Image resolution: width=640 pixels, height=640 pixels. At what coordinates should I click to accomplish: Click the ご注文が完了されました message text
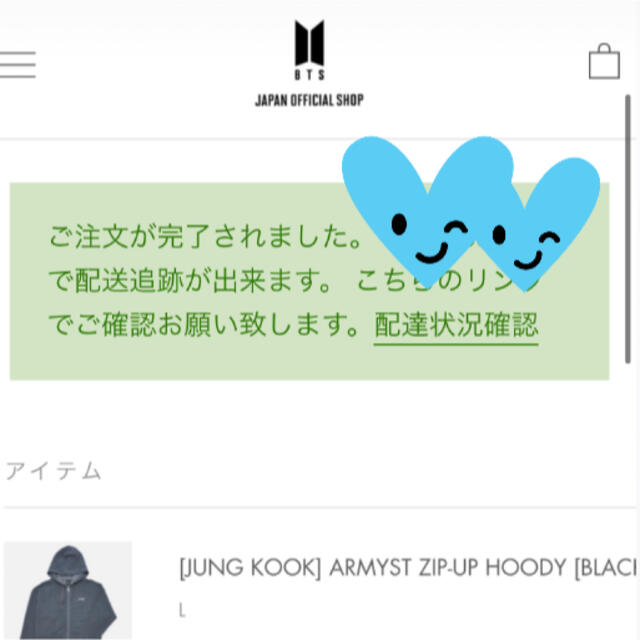coord(205,237)
